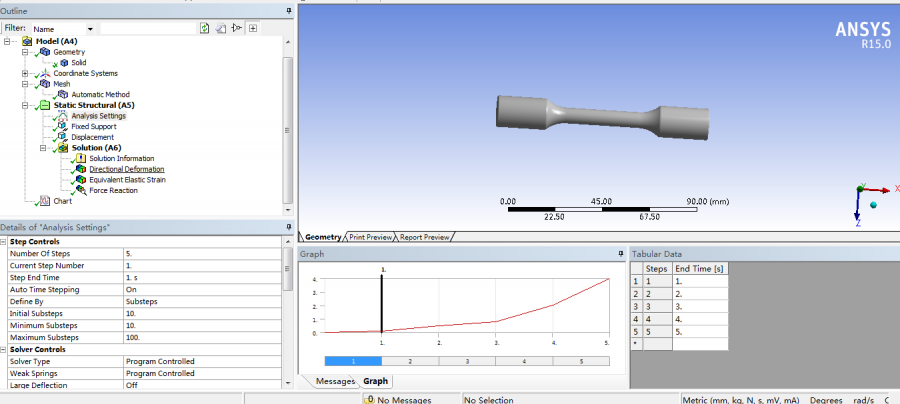Click the Clear Search eraser icon
Viewport: 900px width, 404px height.
pyautogui.click(x=220, y=28)
